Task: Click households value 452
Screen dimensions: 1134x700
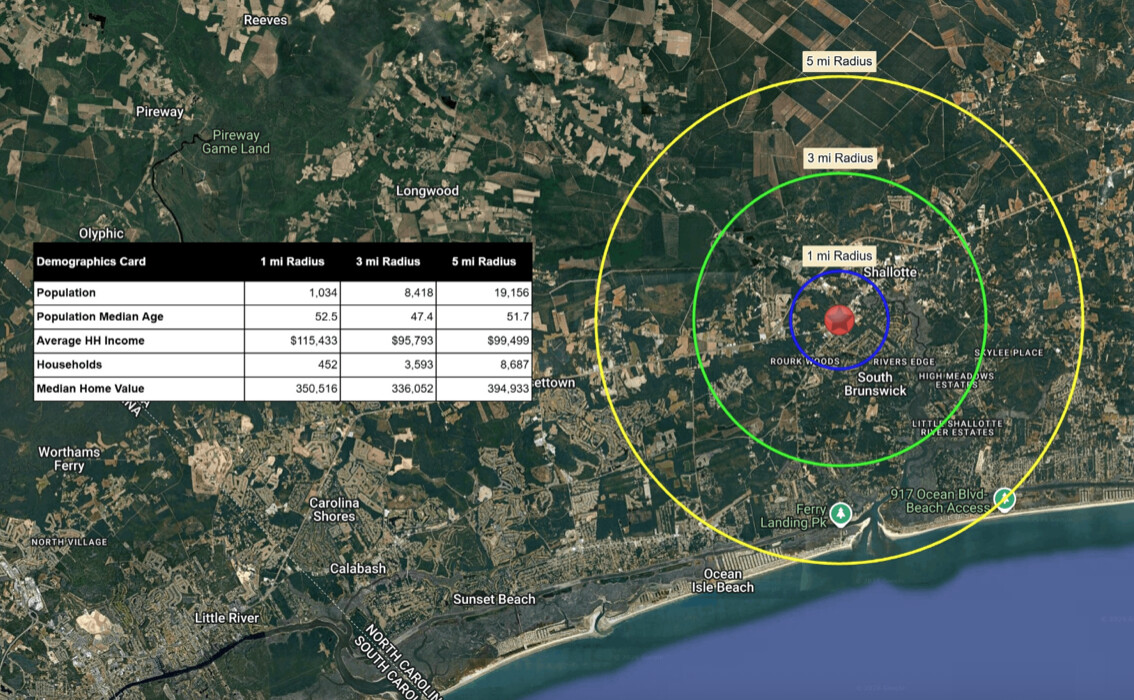Action: (x=328, y=364)
